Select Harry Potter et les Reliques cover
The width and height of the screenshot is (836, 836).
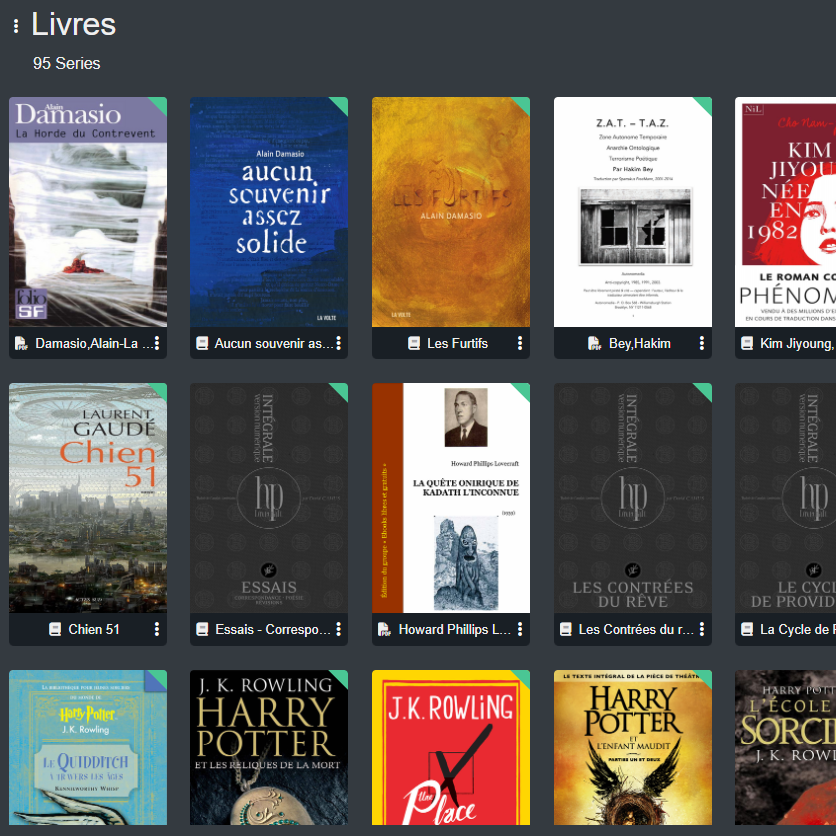click(x=269, y=750)
